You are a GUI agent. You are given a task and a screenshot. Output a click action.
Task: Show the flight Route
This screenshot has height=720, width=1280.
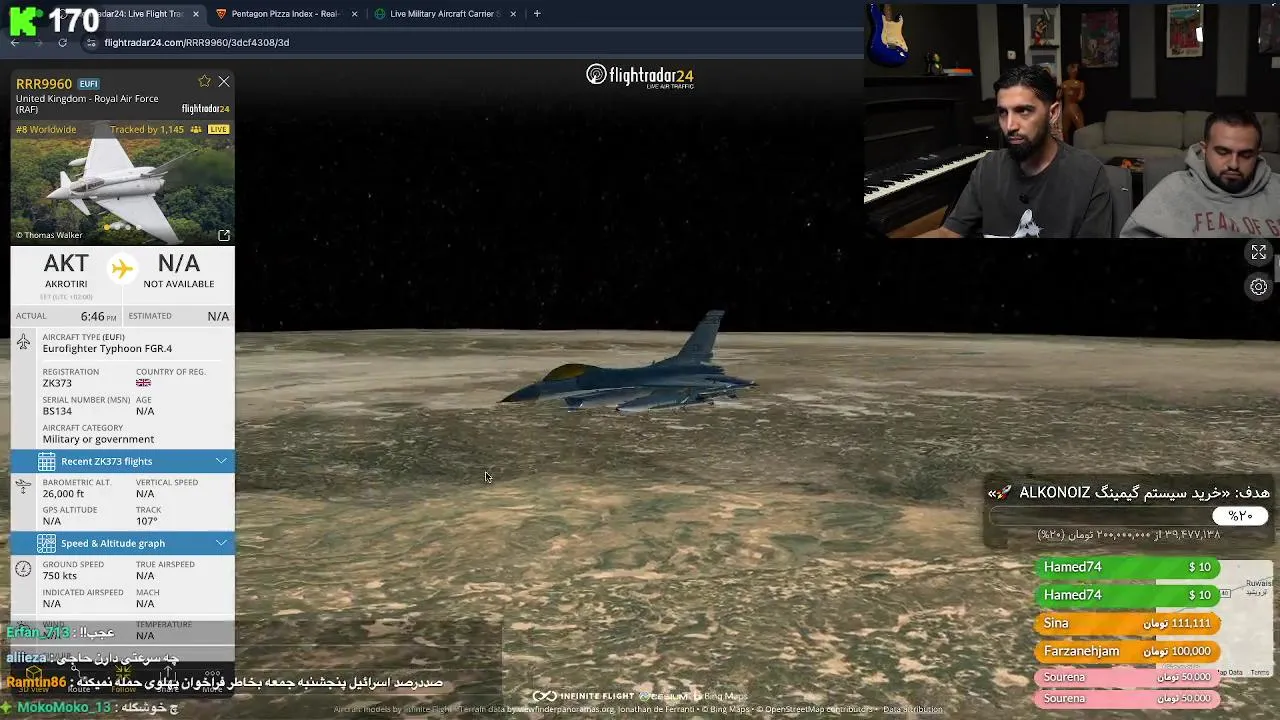[x=78, y=680]
